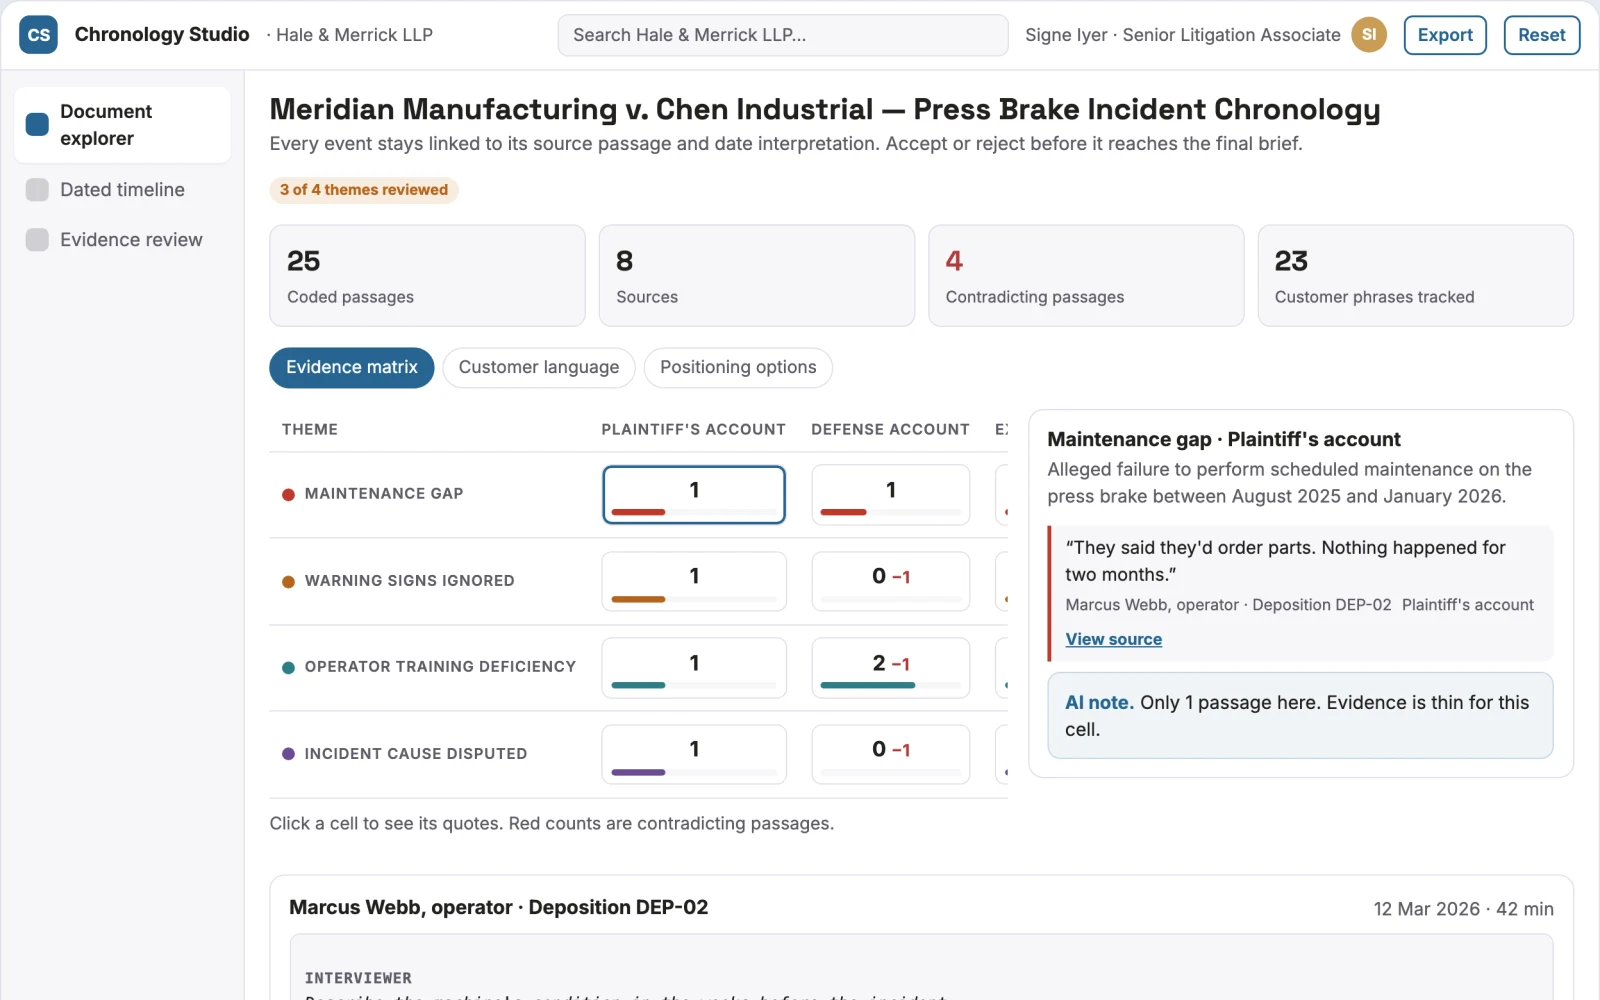This screenshot has width=1600, height=1000.
Task: Open the View source link
Action: [1113, 639]
